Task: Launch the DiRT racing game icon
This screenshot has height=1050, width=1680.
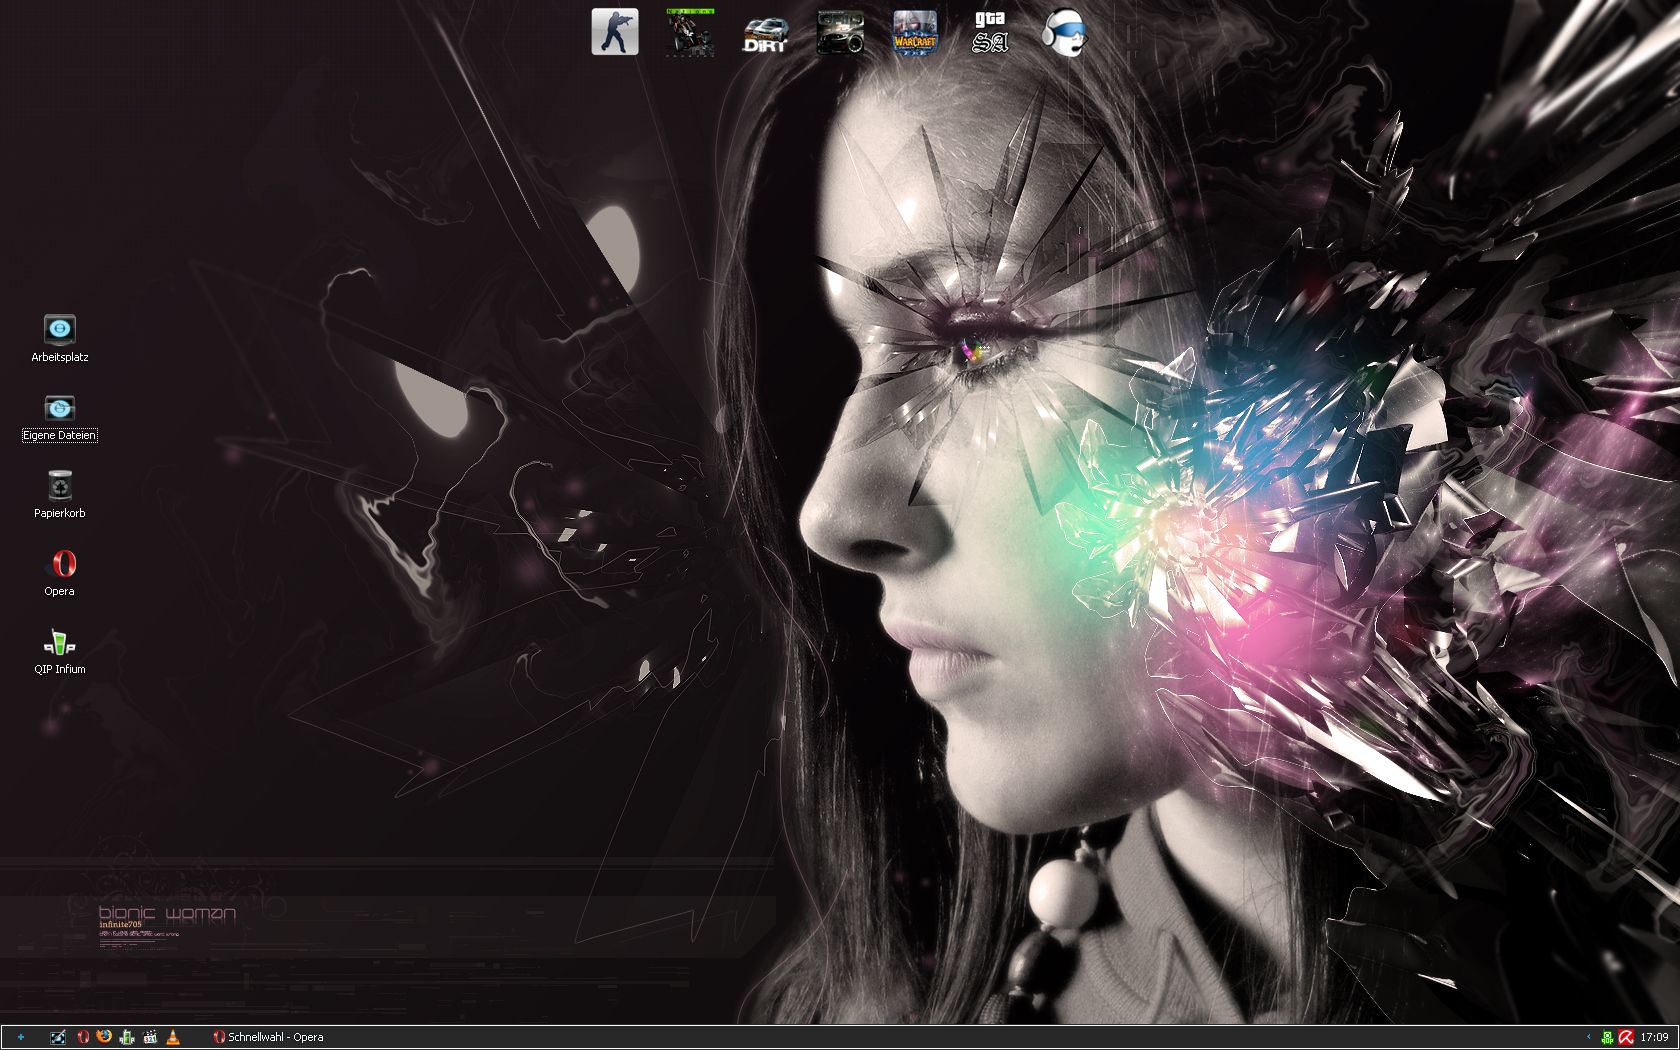Action: (765, 32)
